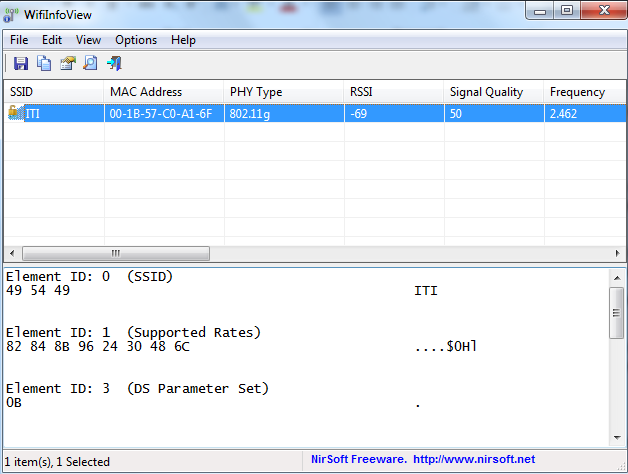The image size is (628, 474).
Task: Click the hex bytes '49 54 49'
Action: [x=38, y=290]
